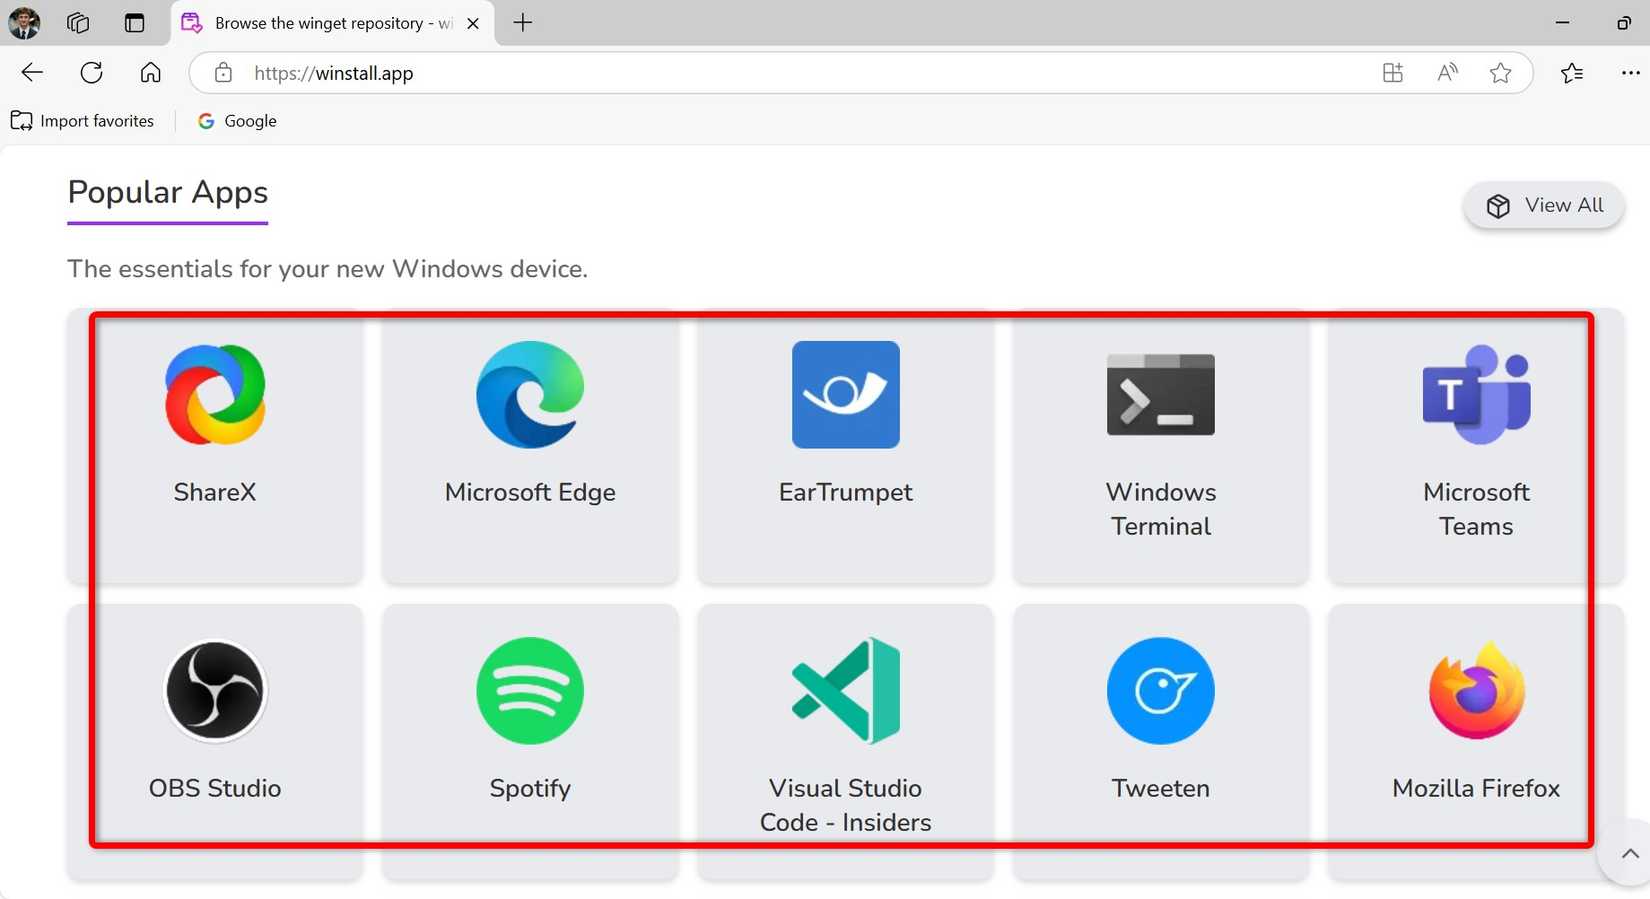This screenshot has width=1650, height=899.
Task: Choose the EarTrumpet app icon
Action: [846, 394]
